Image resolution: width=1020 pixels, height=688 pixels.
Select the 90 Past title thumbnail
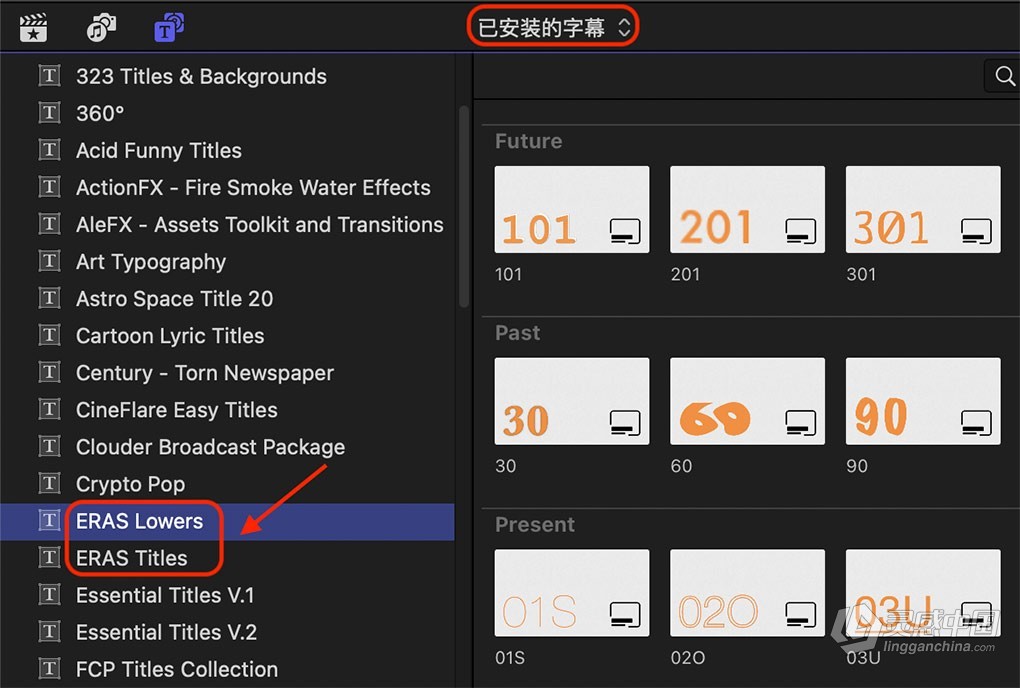(923, 401)
